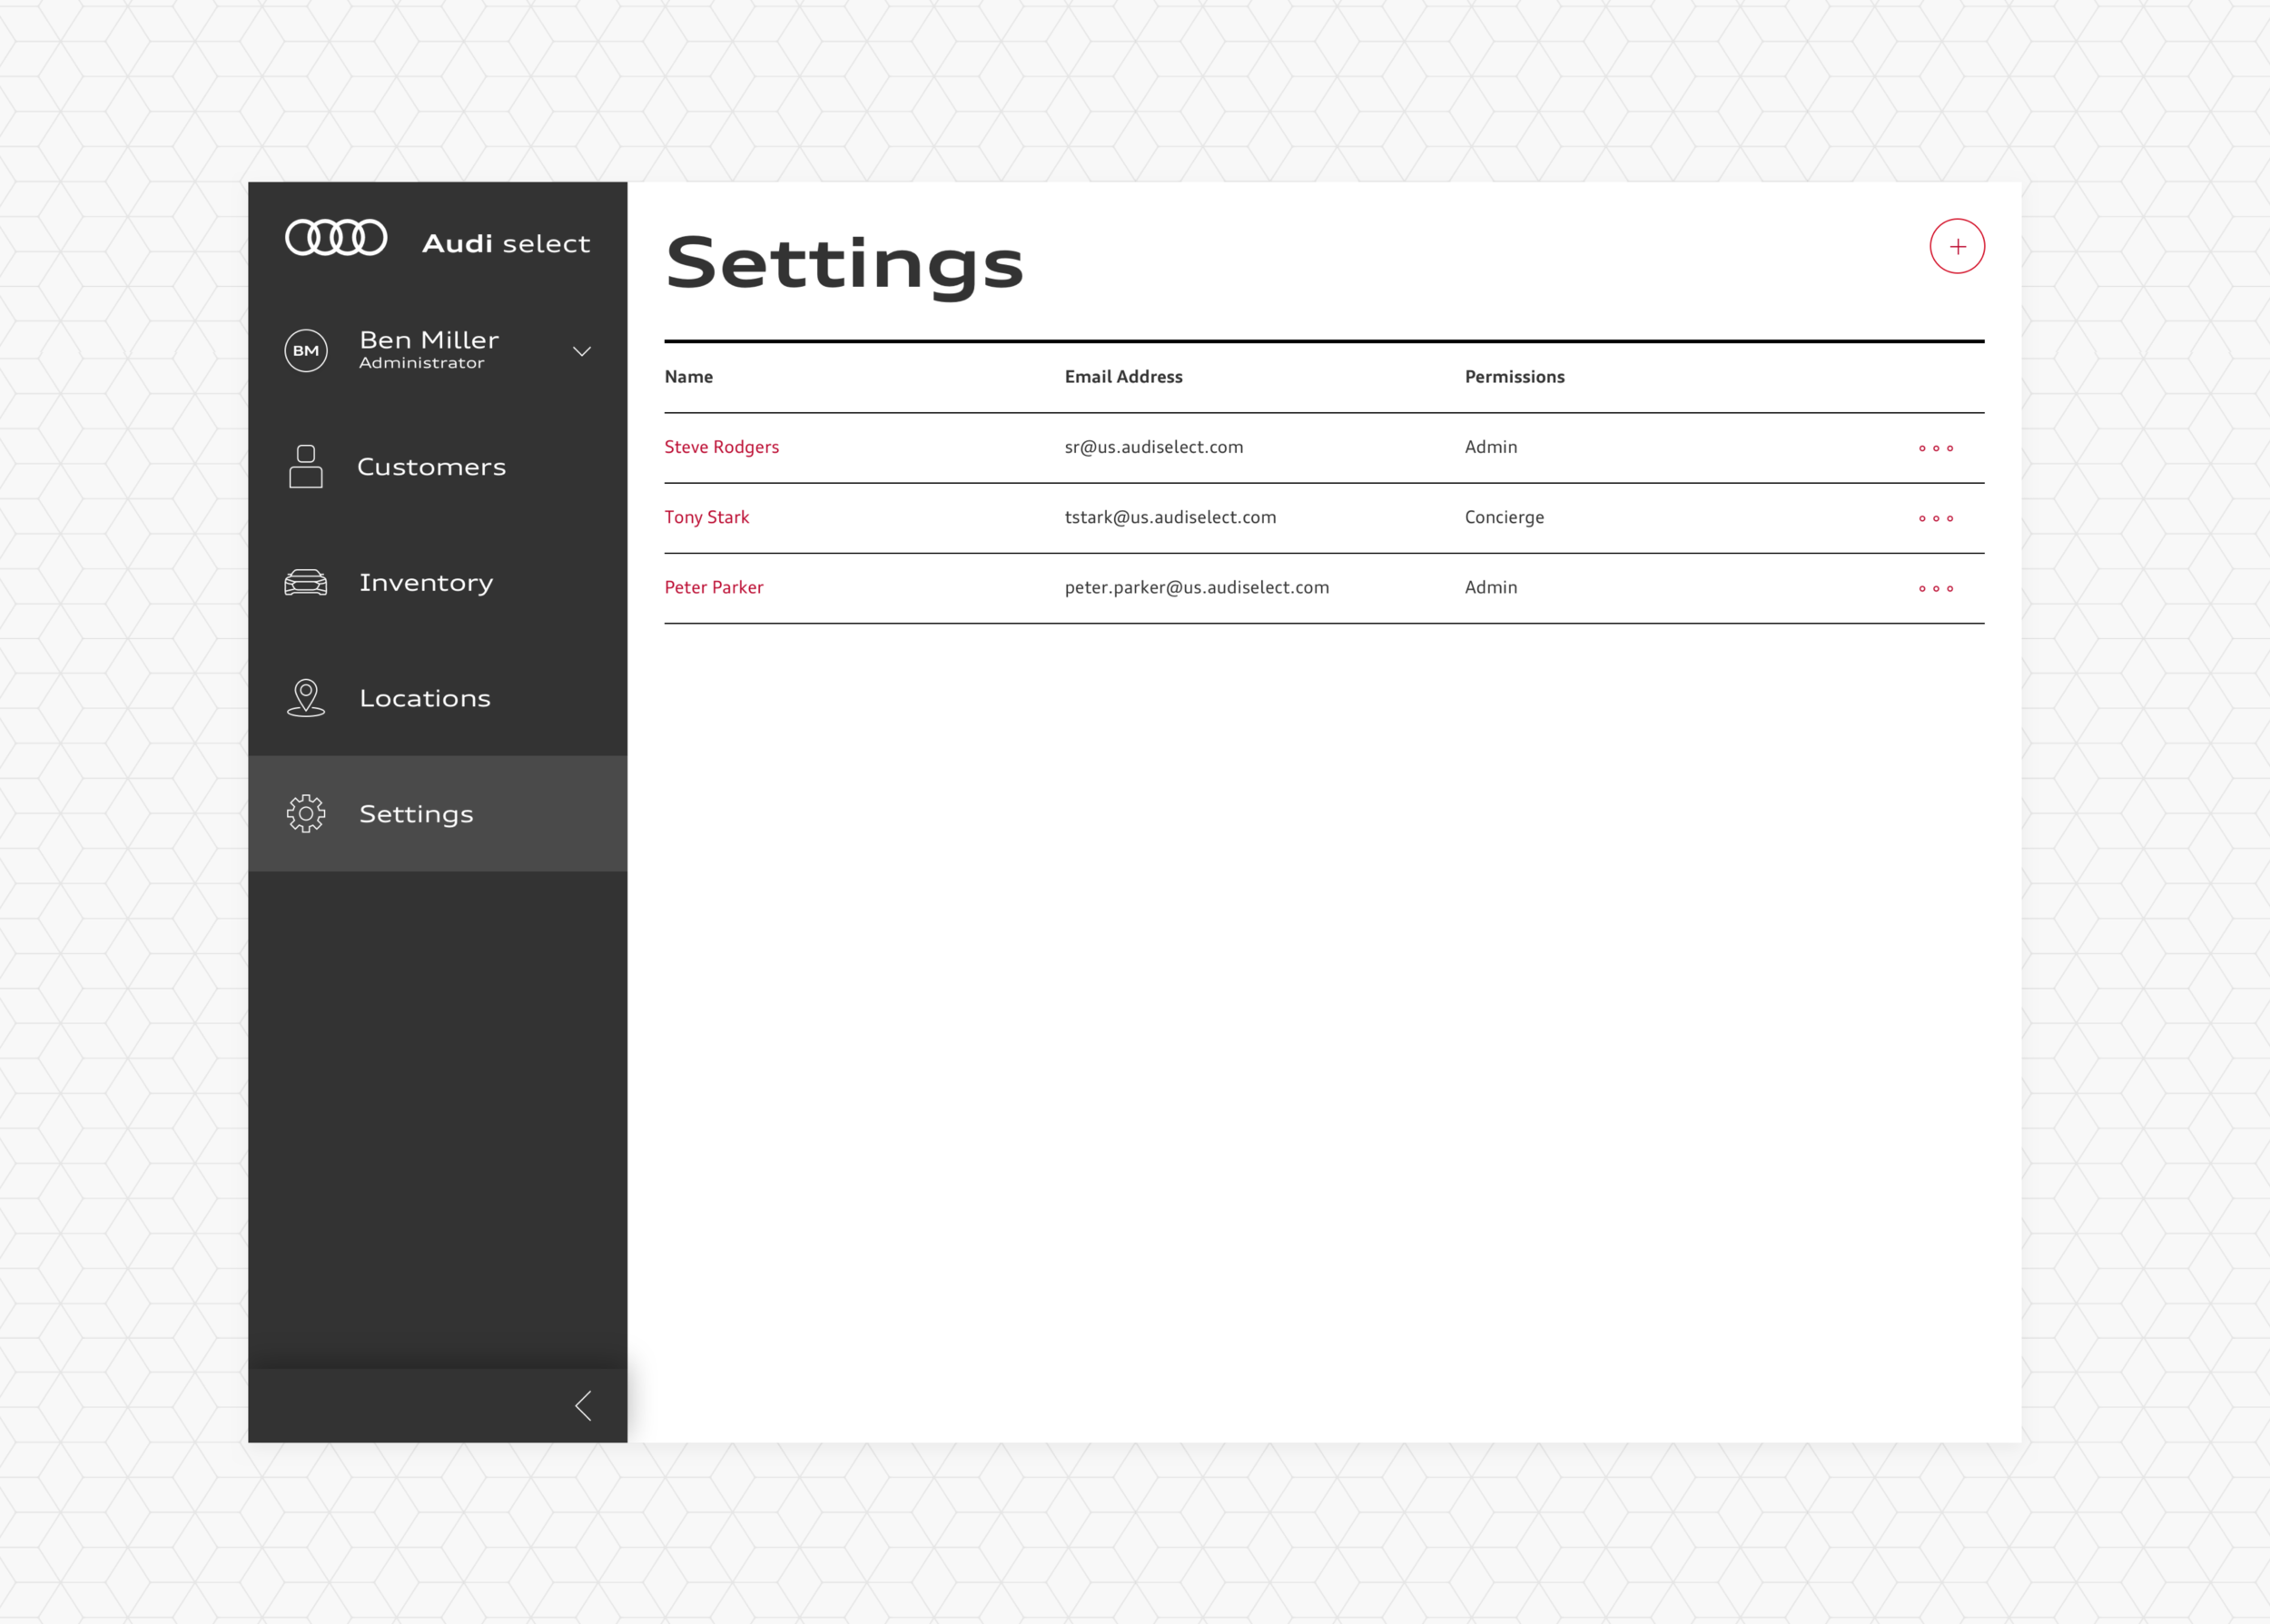Go to the Inventory section
This screenshot has height=1624, width=2270.
click(438, 582)
